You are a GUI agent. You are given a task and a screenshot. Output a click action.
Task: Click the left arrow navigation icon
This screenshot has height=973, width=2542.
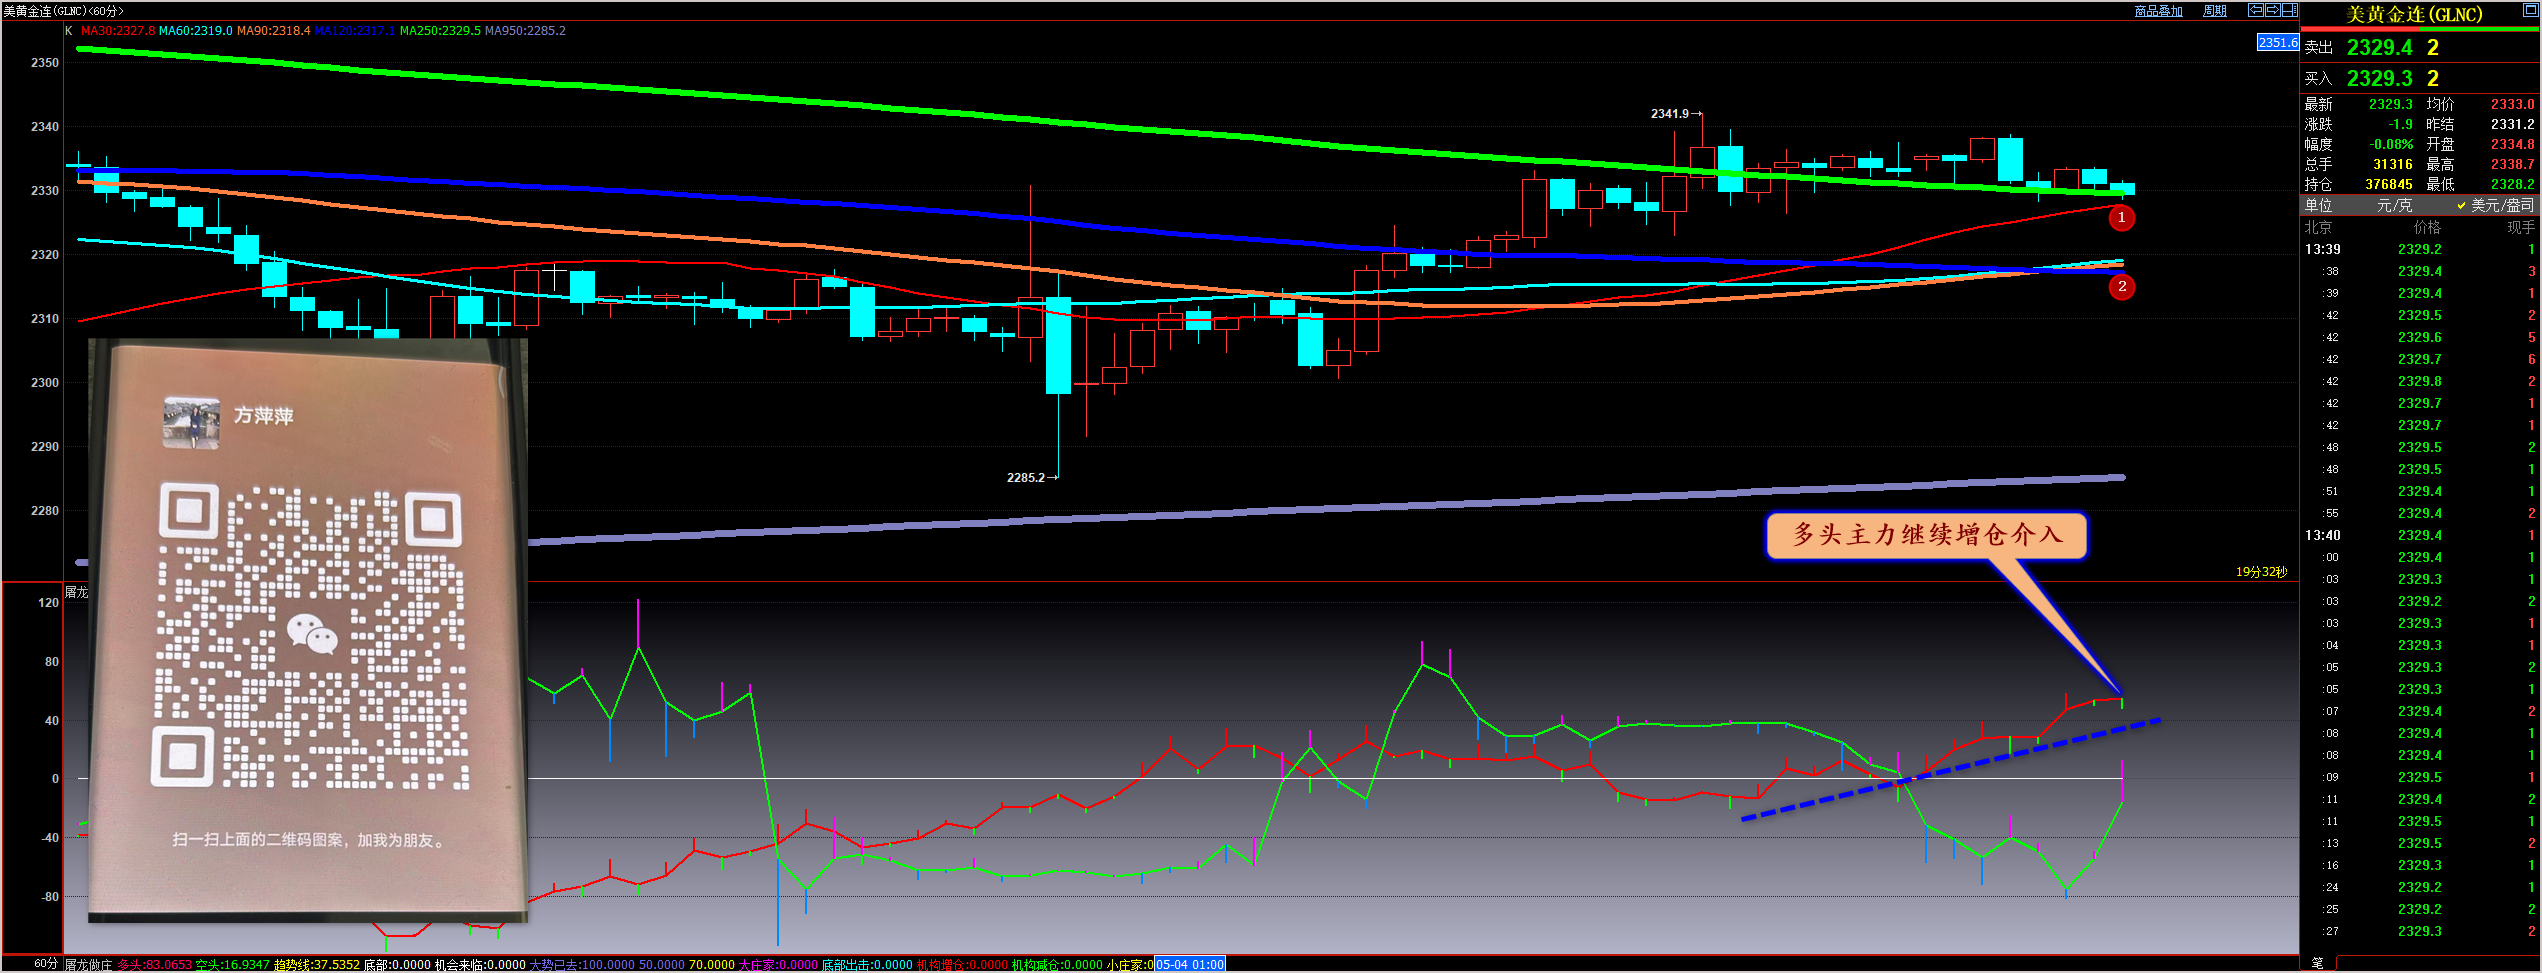2256,11
